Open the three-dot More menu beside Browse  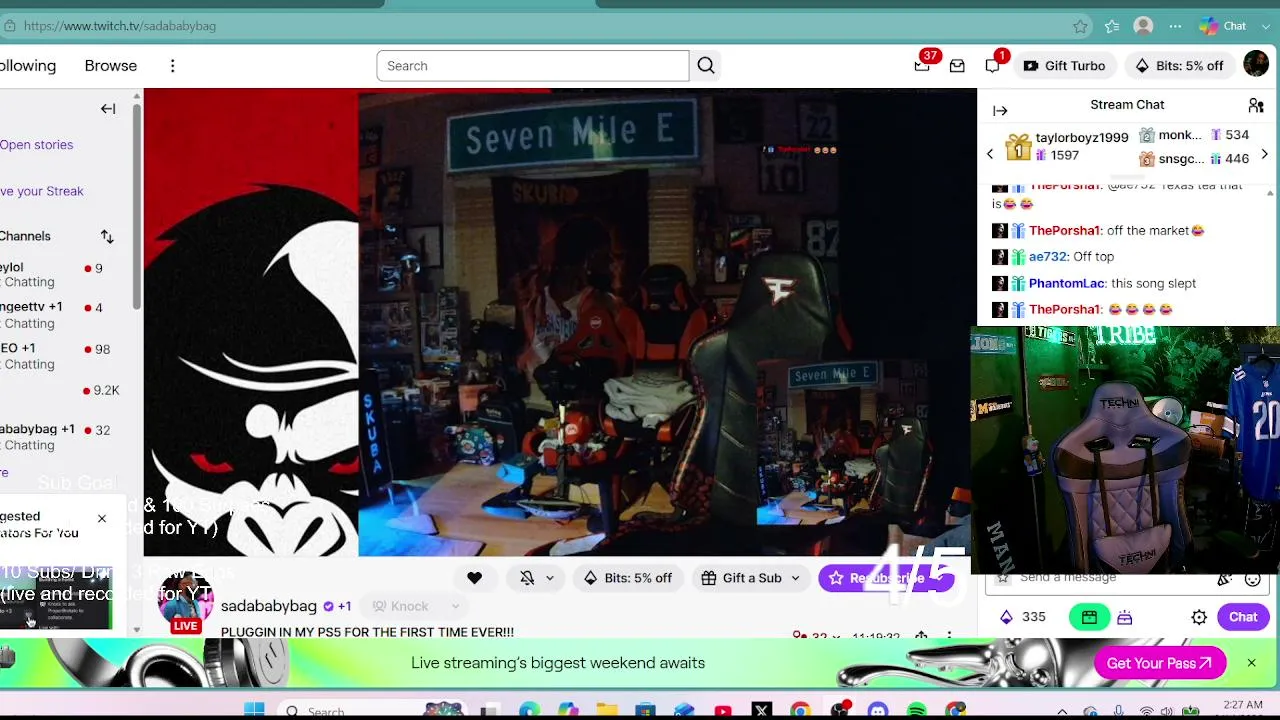click(172, 66)
